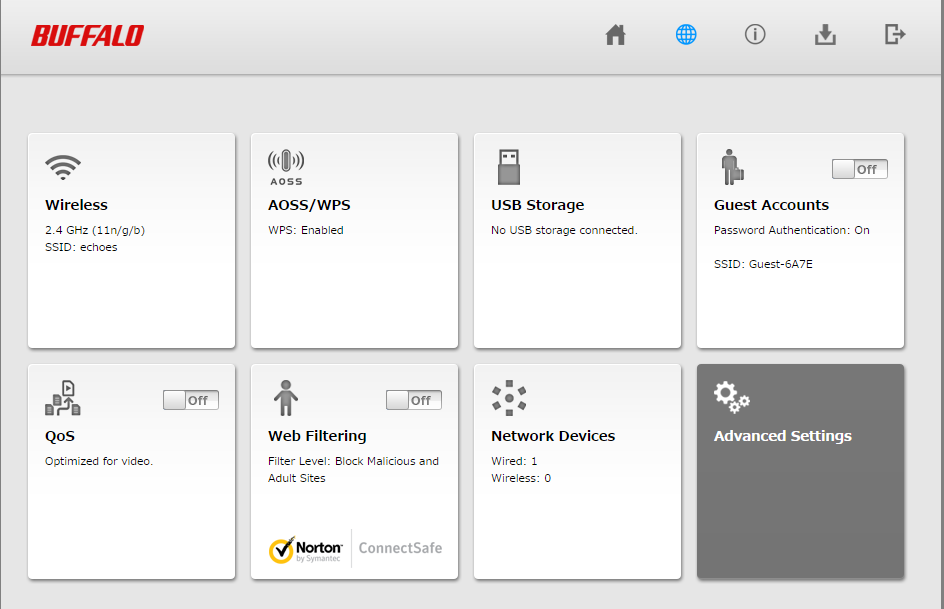The image size is (944, 609).
Task: Click the logout icon
Action: pyautogui.click(x=895, y=35)
